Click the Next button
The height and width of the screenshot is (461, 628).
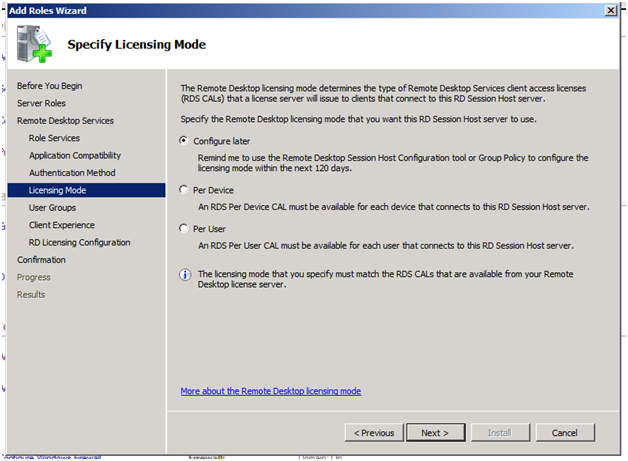click(x=436, y=433)
